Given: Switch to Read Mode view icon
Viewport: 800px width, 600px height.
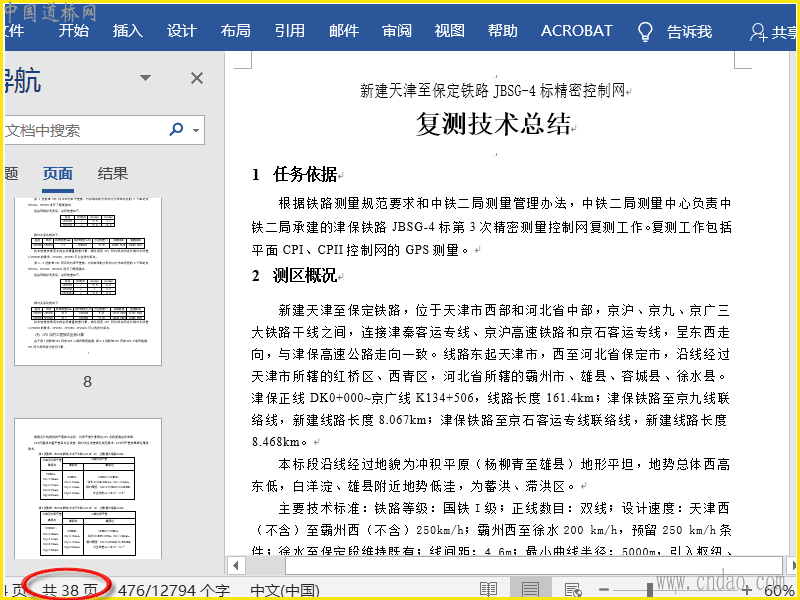Looking at the screenshot, I should 488,590.
